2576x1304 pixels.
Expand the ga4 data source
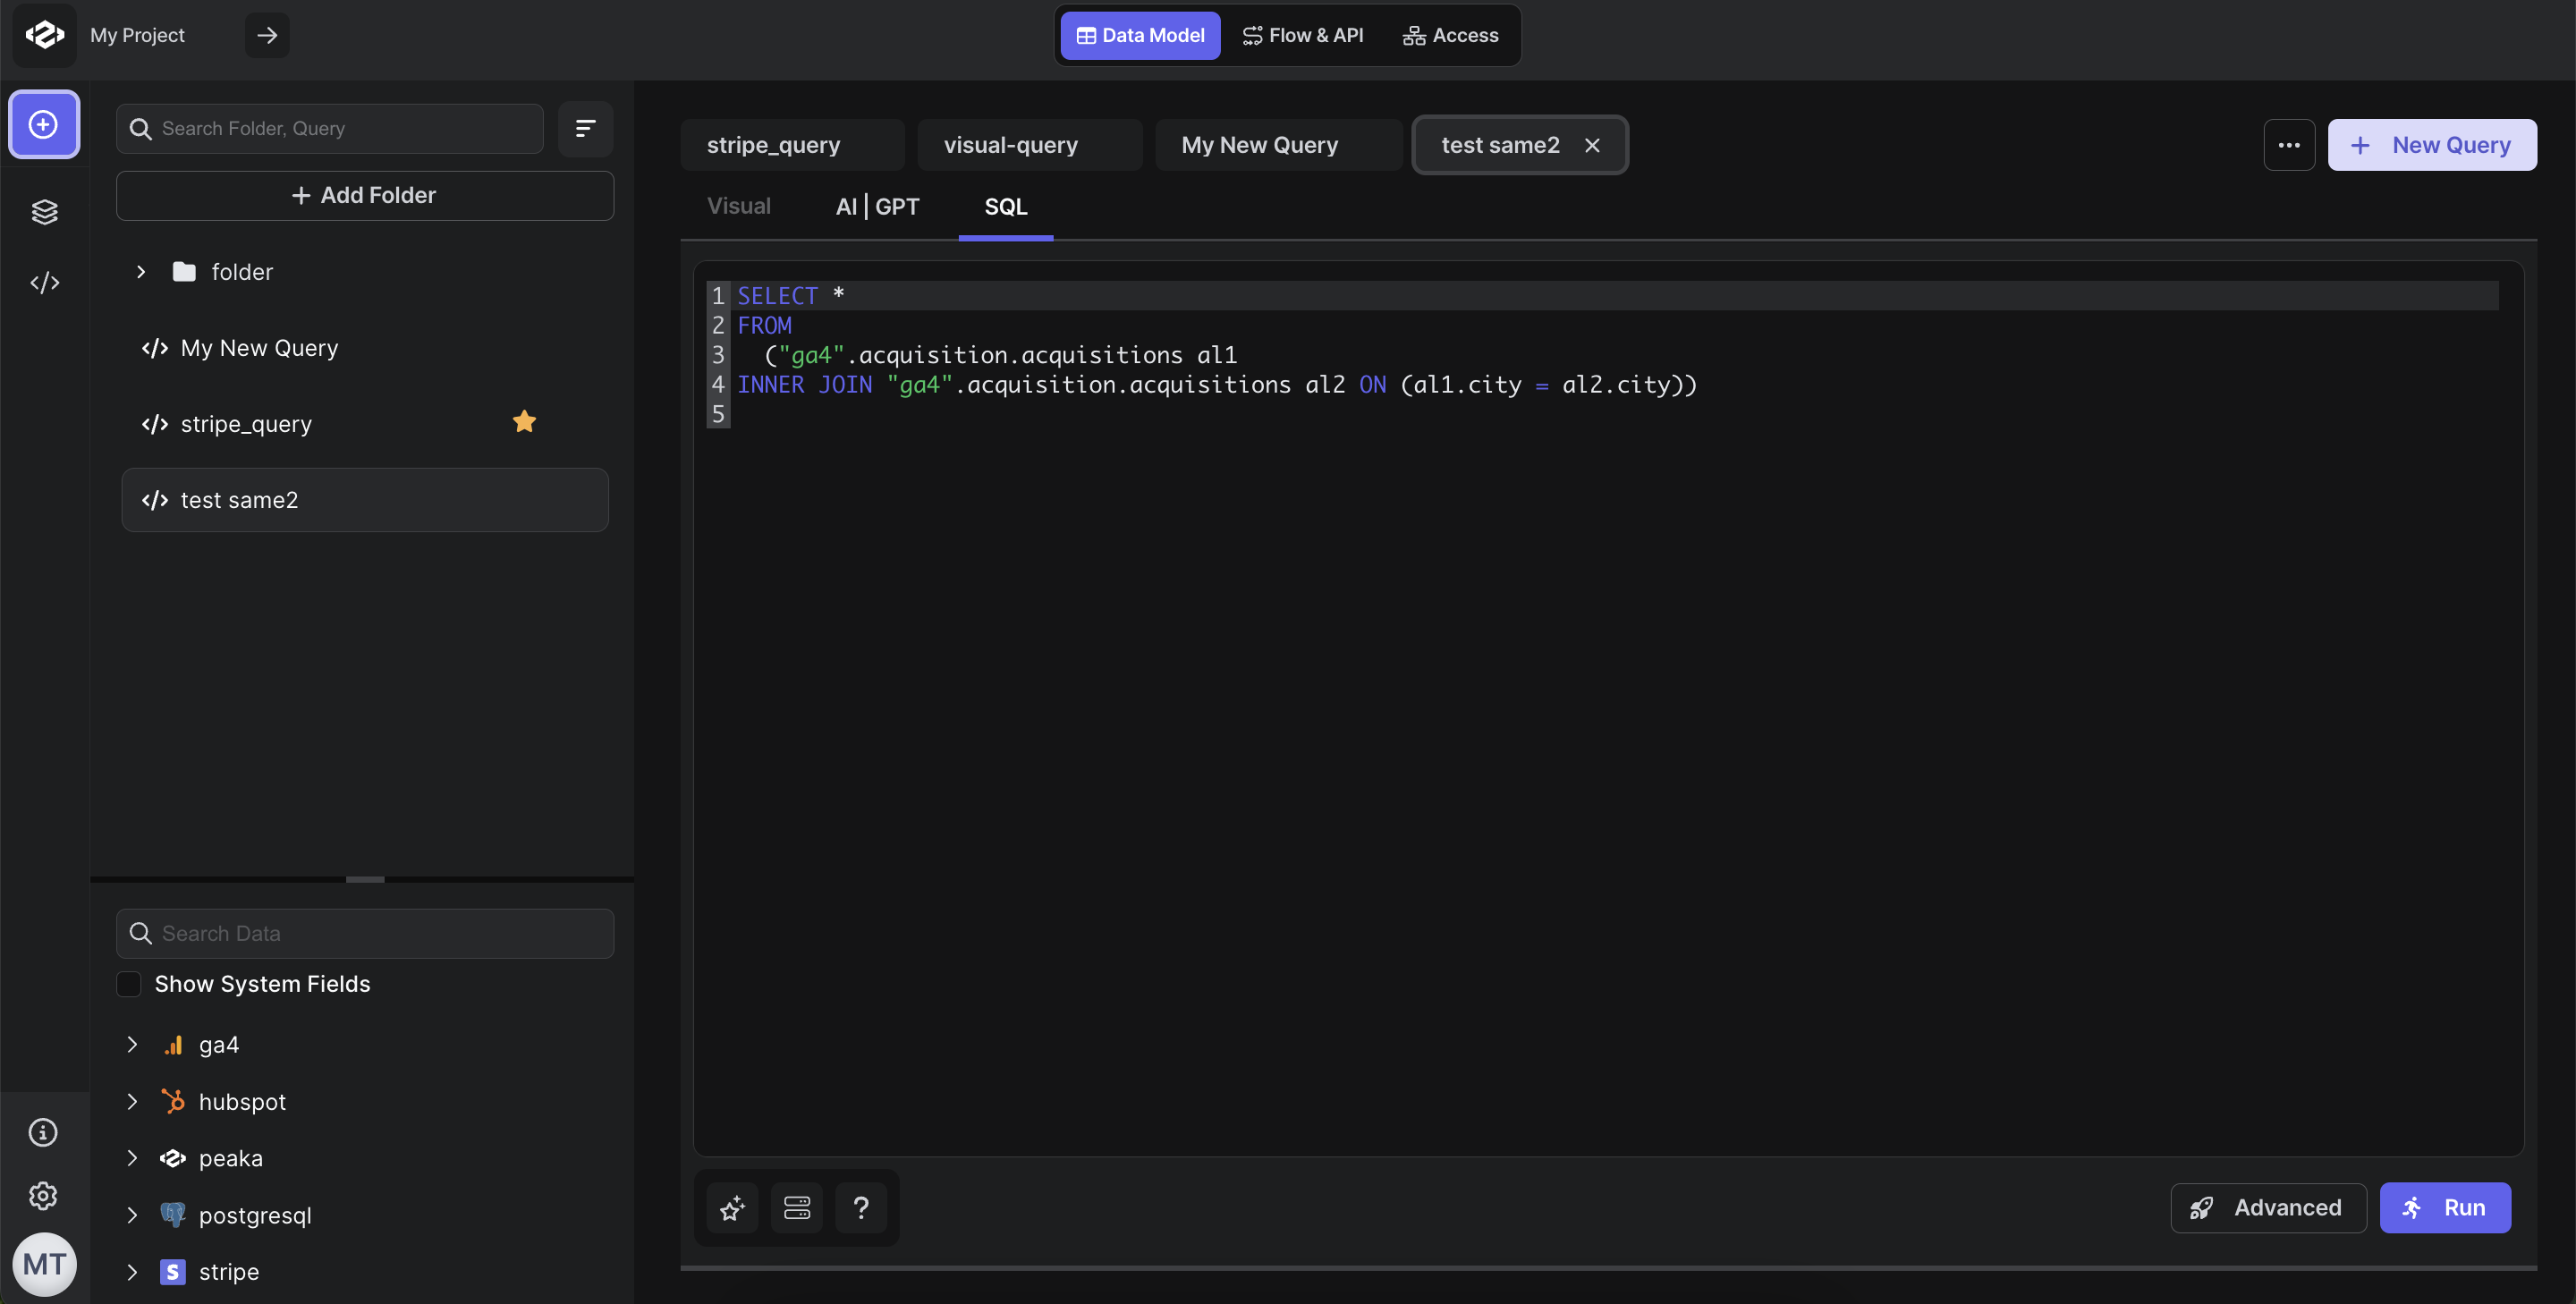coord(132,1045)
